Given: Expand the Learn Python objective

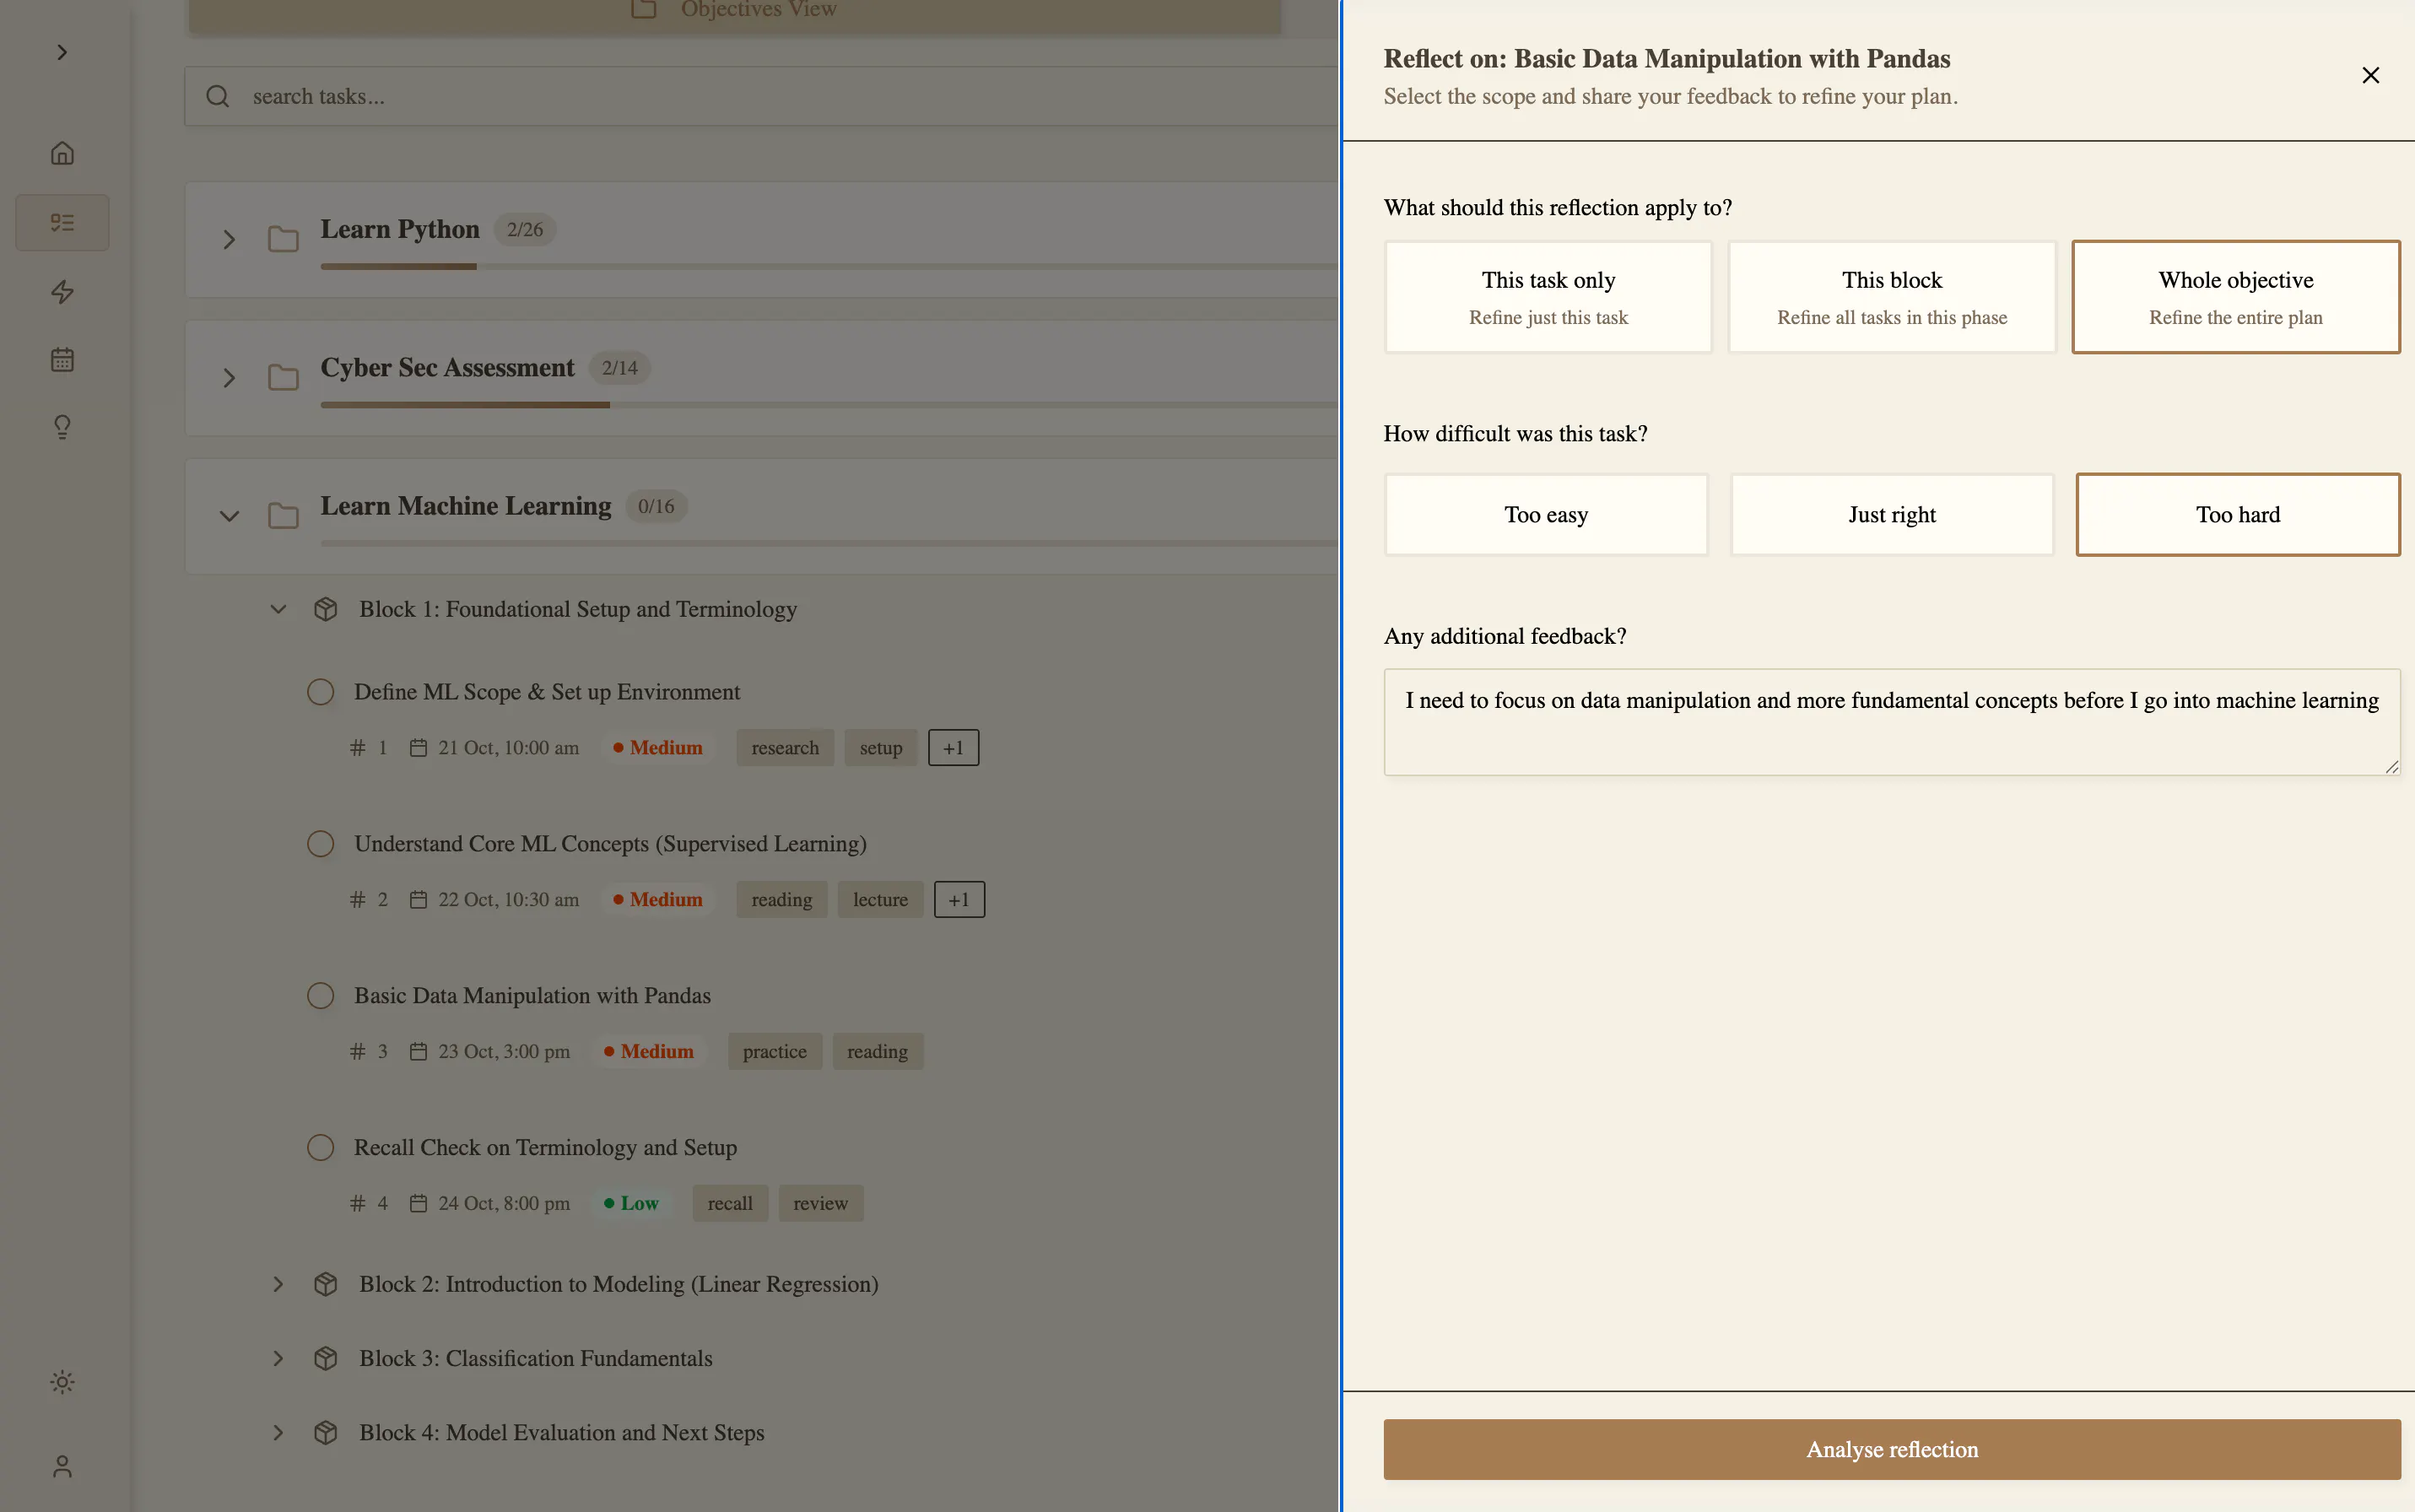Looking at the screenshot, I should click(229, 239).
